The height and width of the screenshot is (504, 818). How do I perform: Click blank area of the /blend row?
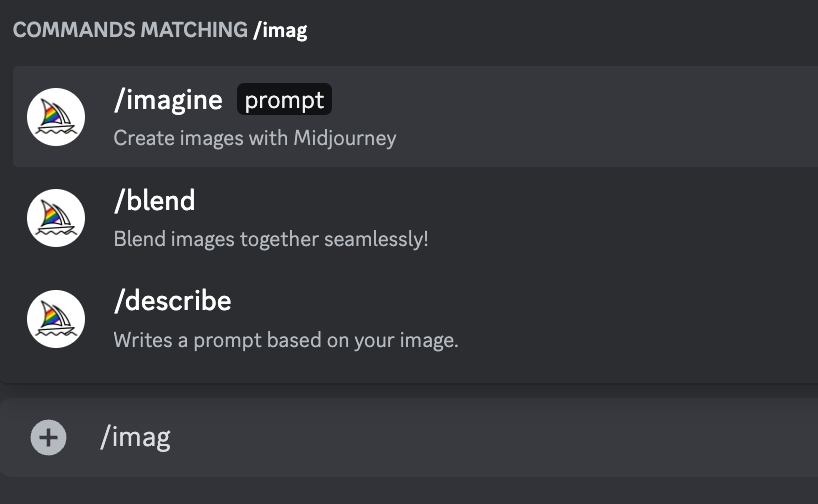pyautogui.click(x=600, y=218)
